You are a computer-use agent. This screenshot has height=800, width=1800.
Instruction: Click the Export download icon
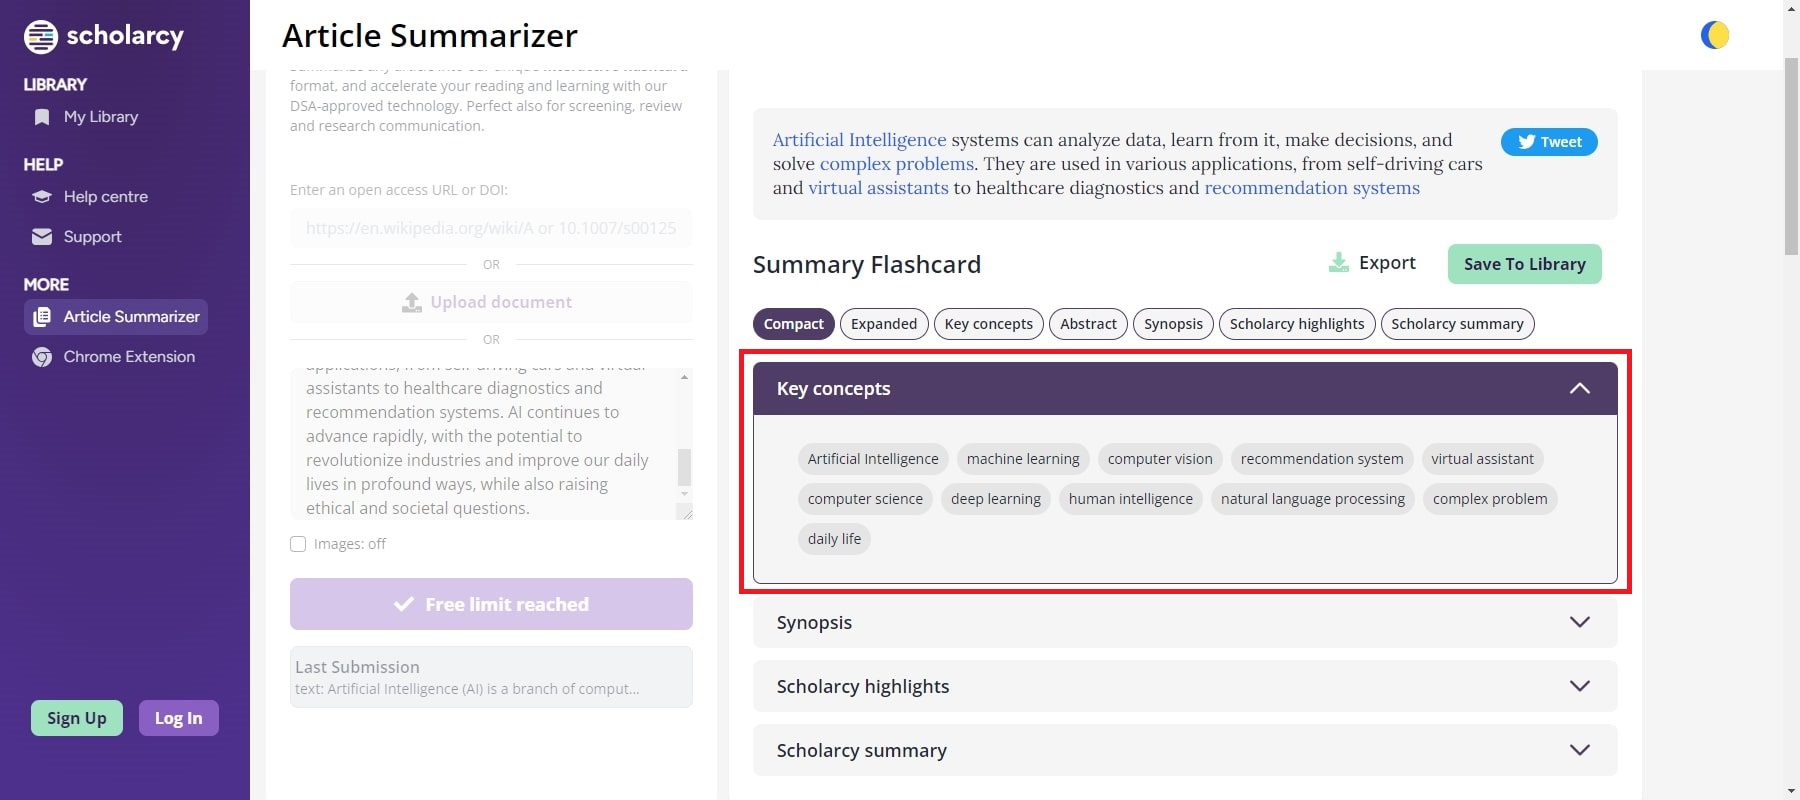[x=1338, y=263]
